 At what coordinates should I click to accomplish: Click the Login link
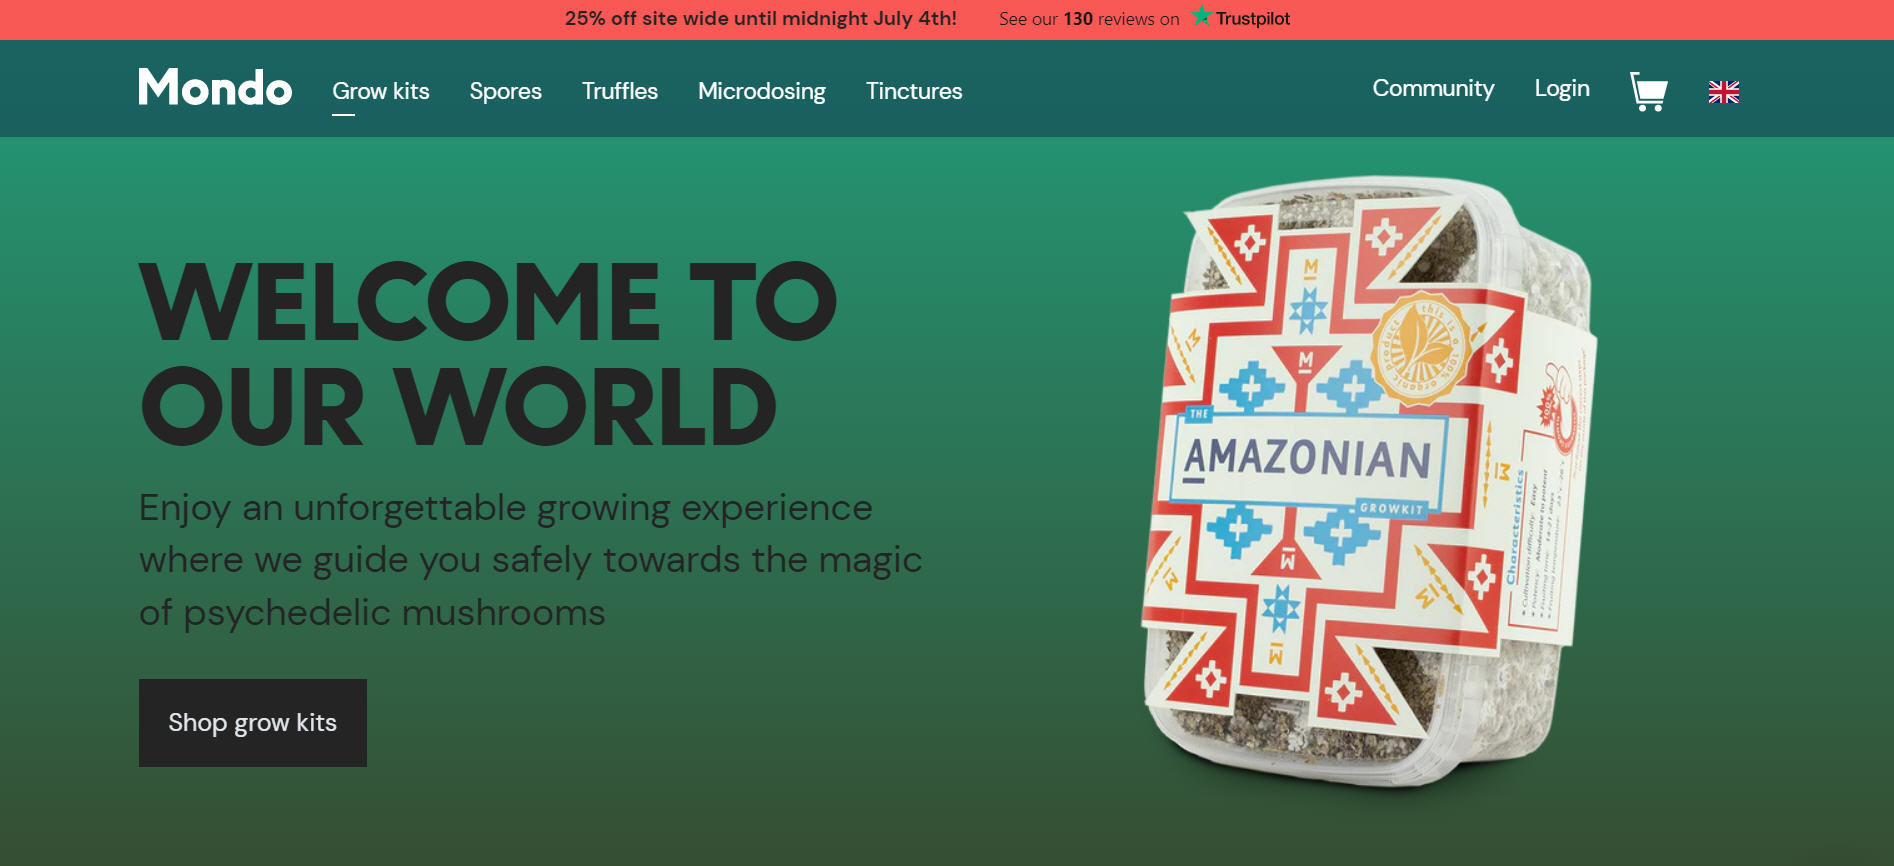1561,88
